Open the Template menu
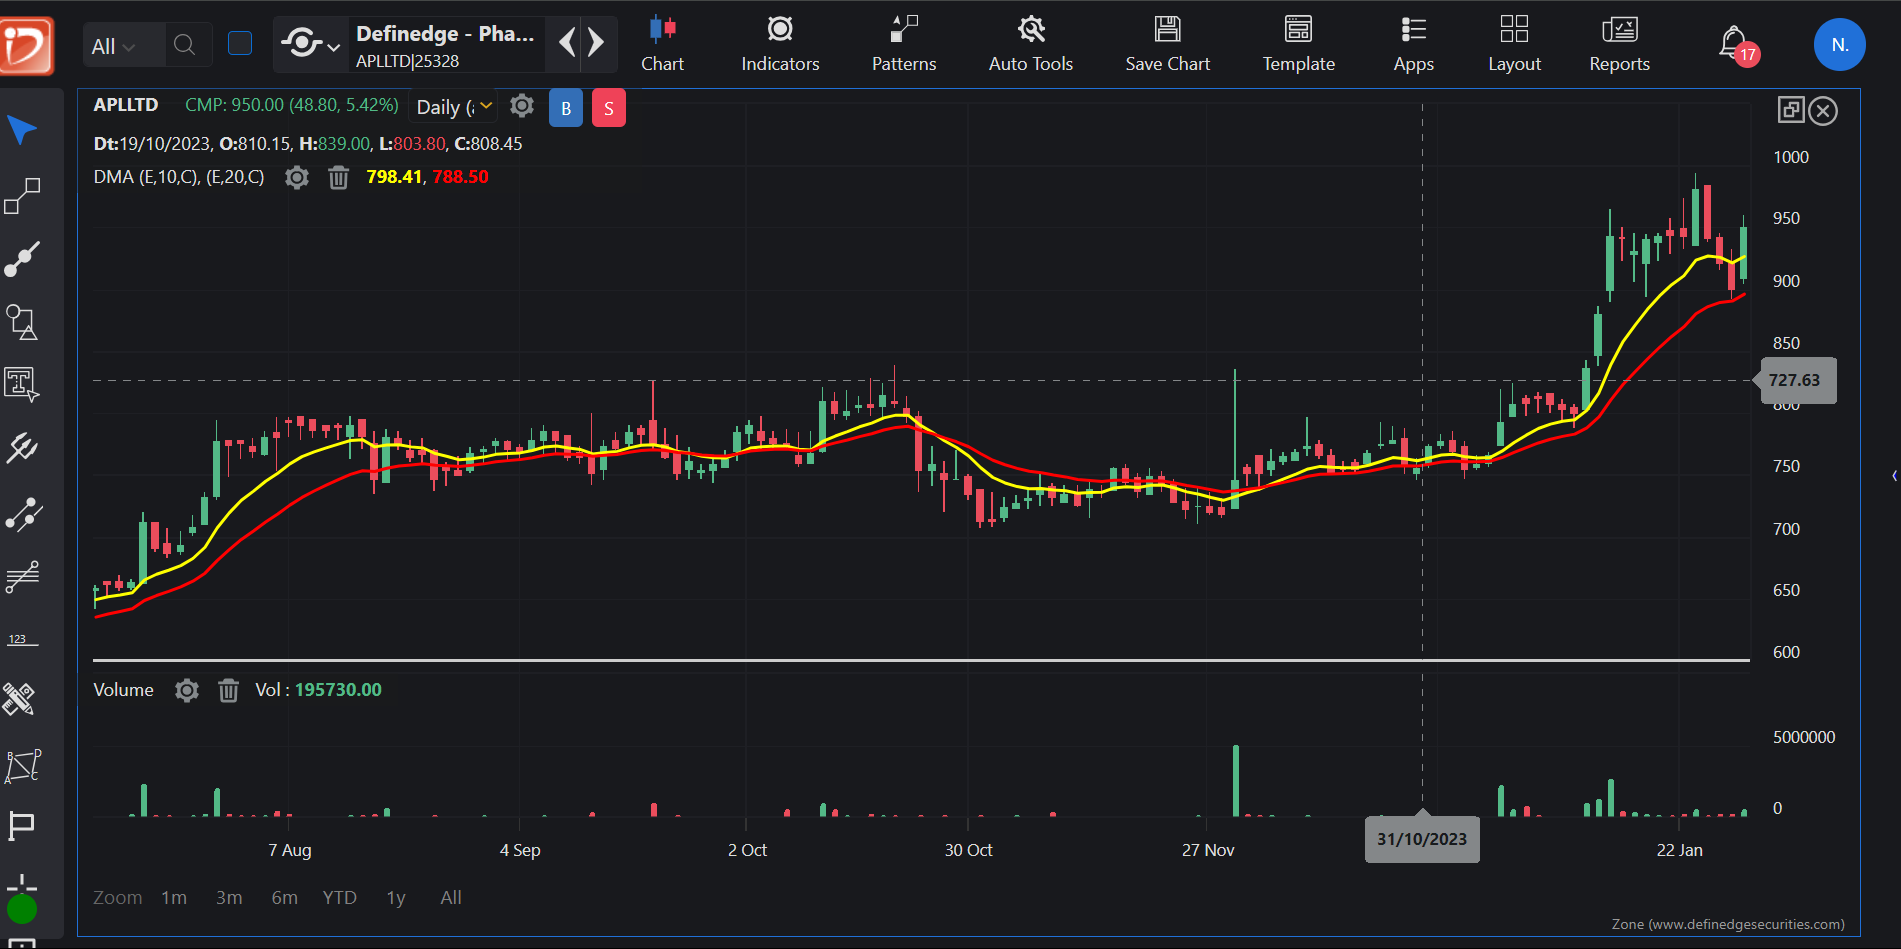Screen dimensions: 1901x949 [1298, 44]
